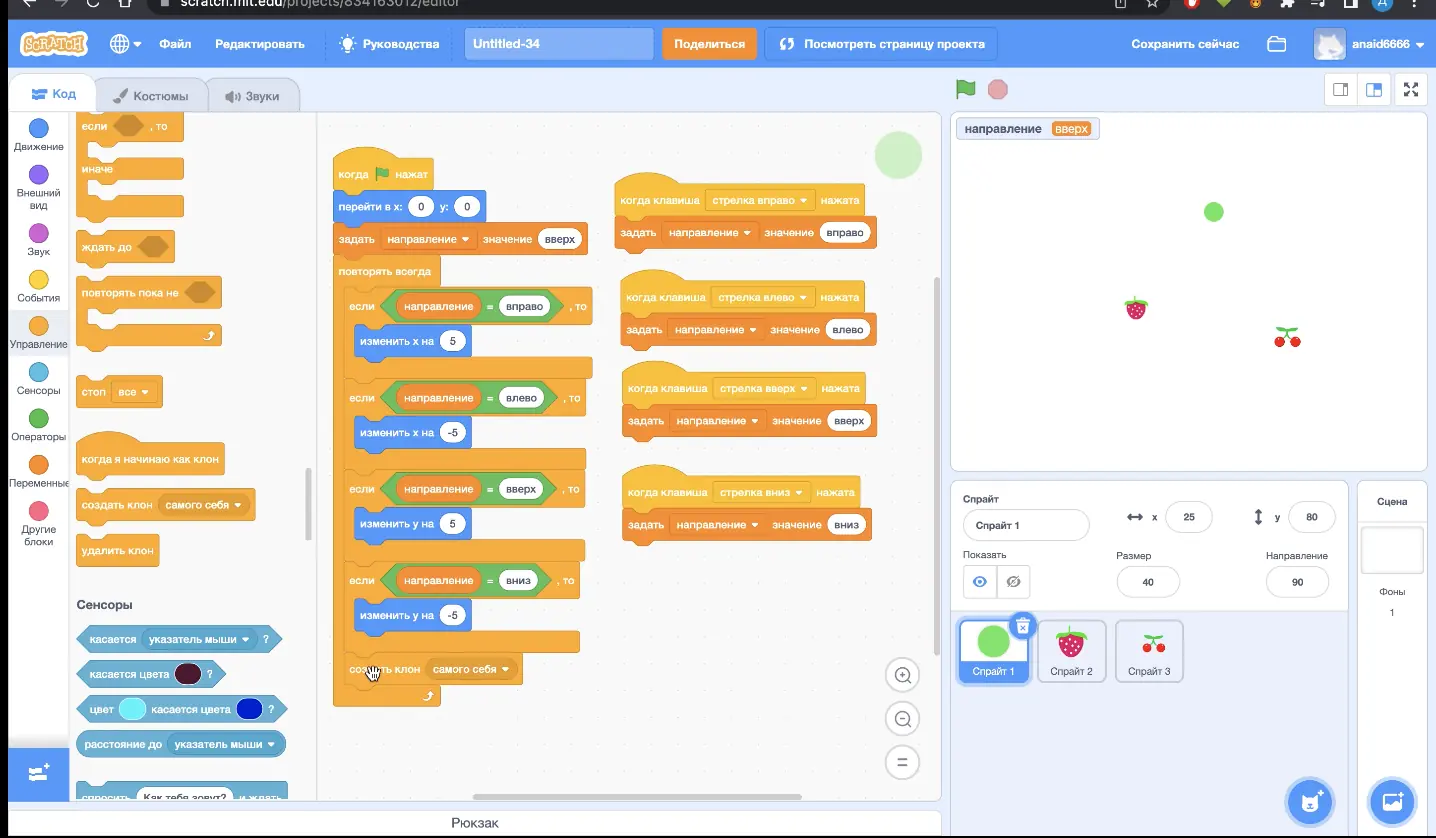Enter full screen stage mode

point(1411,89)
